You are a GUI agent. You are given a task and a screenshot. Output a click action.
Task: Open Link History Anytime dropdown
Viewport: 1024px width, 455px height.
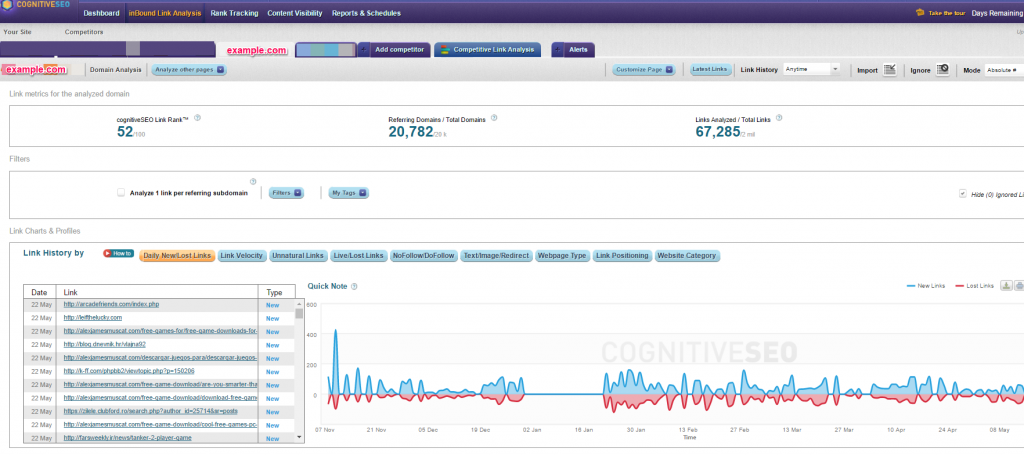pos(812,69)
